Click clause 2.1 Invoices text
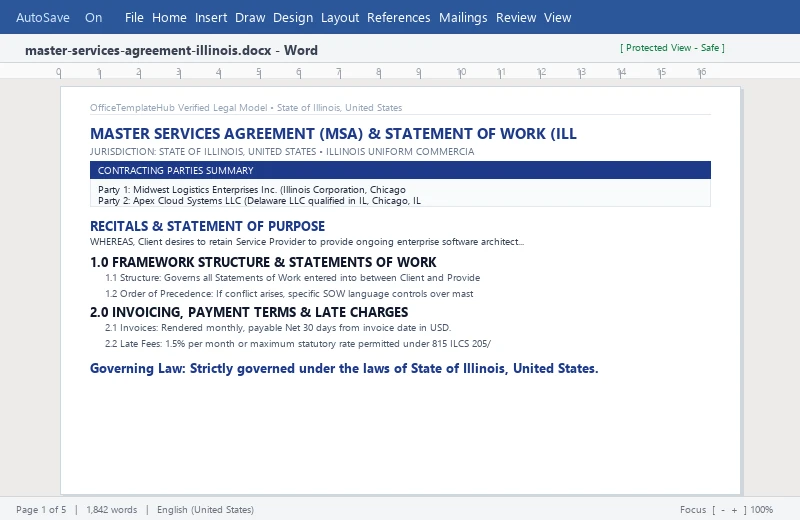 [278, 328]
